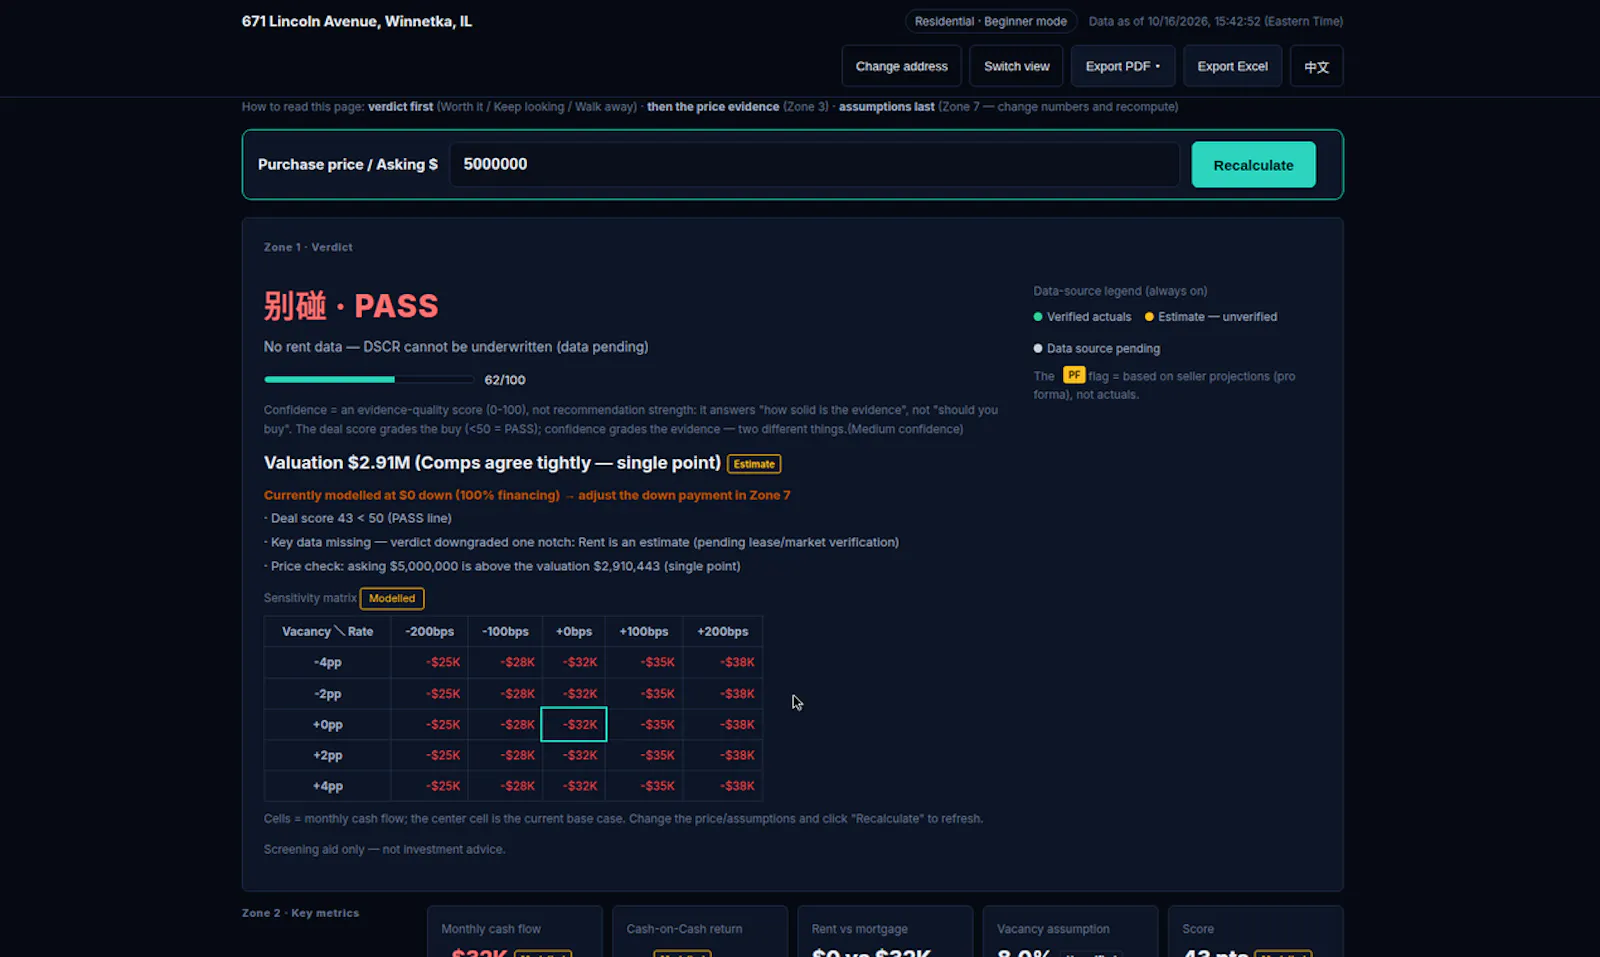This screenshot has height=957, width=1600.
Task: Click the Score metric card
Action: pos(1255,931)
